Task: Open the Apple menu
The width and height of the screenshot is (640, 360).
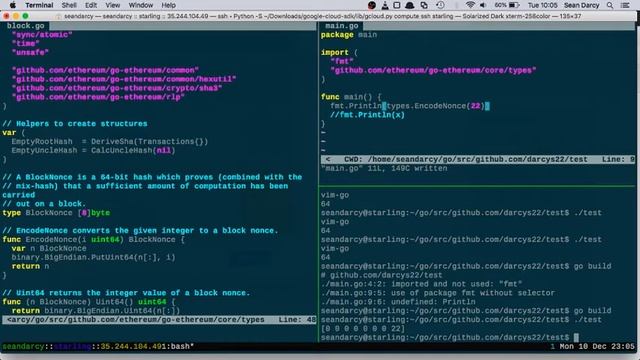Action: pyautogui.click(x=13, y=5)
